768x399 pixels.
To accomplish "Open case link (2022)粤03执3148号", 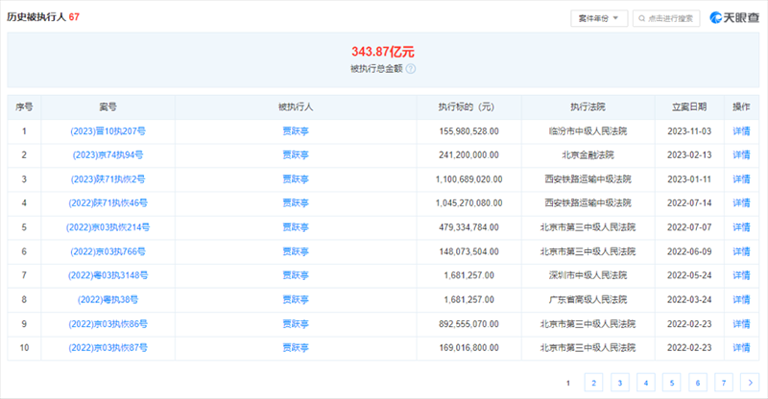I will coord(108,276).
